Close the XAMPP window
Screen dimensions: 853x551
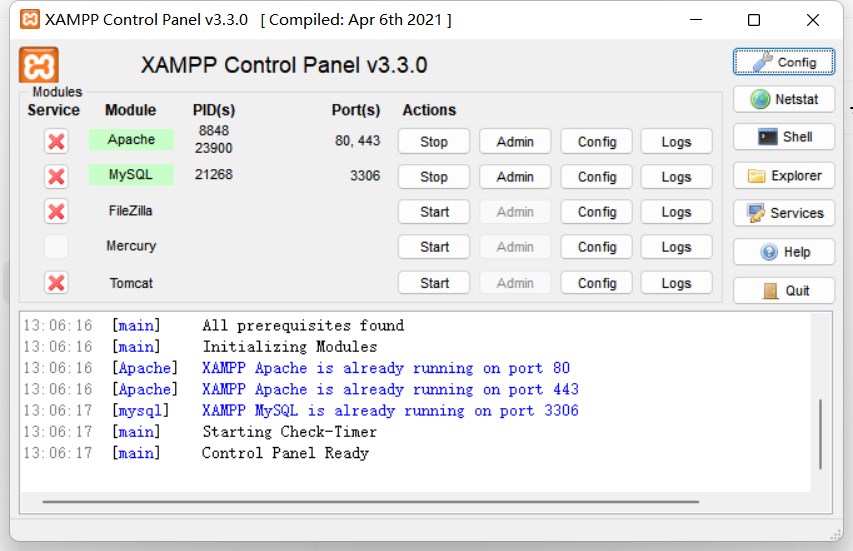pyautogui.click(x=813, y=20)
